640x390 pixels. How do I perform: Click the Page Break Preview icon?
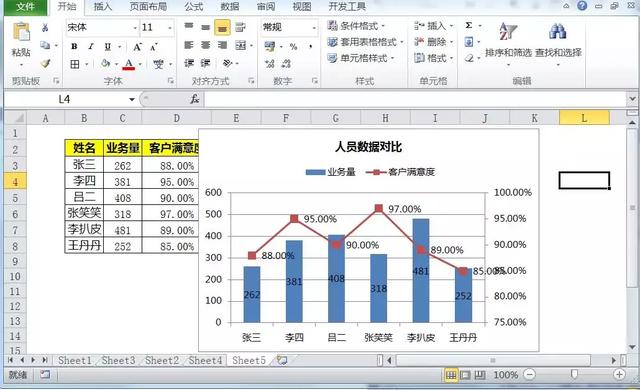click(480, 374)
